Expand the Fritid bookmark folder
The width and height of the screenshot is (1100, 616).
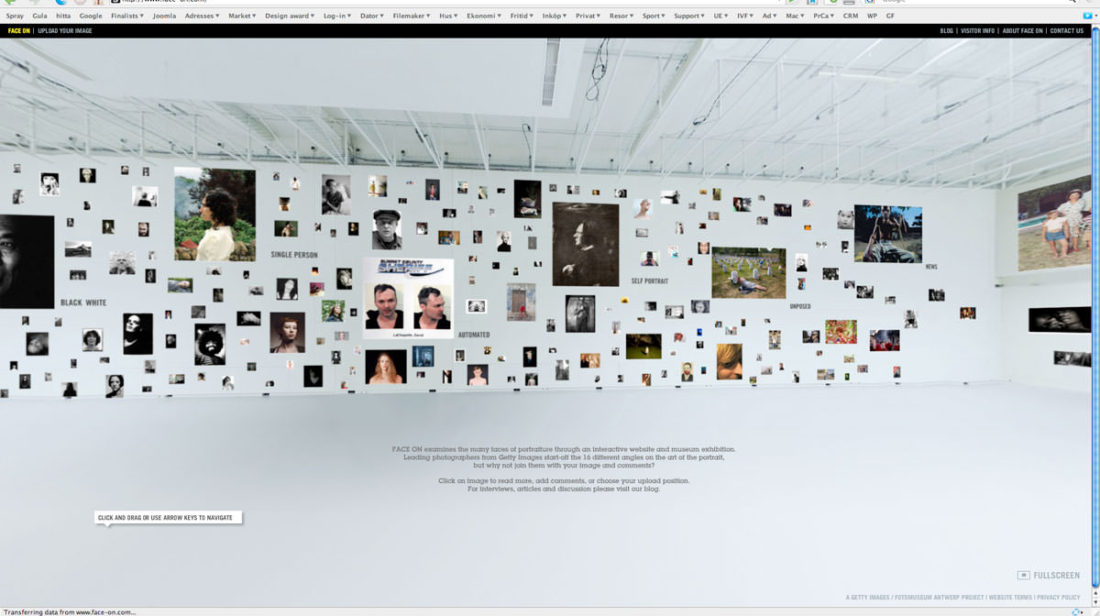click(x=522, y=15)
